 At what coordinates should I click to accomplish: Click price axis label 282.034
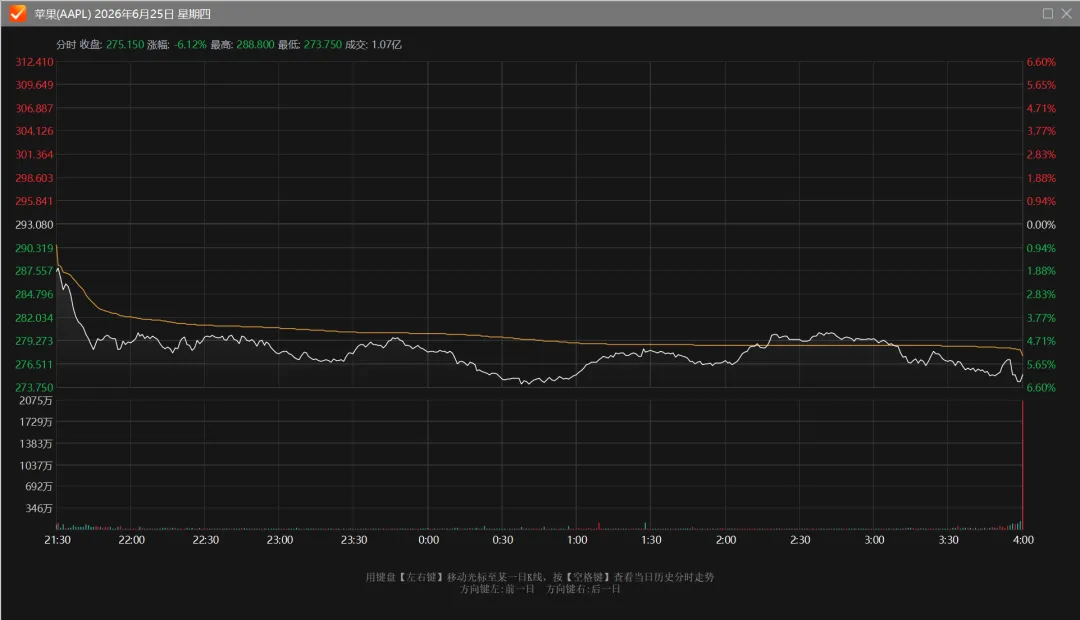(x=34, y=318)
